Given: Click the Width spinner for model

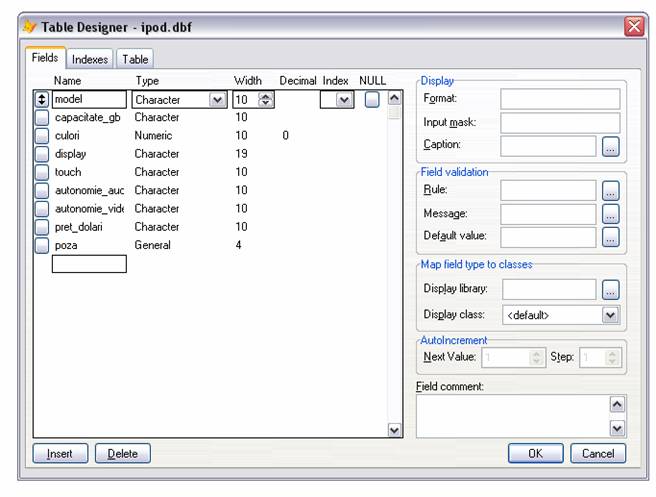Looking at the screenshot, I should 265,99.
